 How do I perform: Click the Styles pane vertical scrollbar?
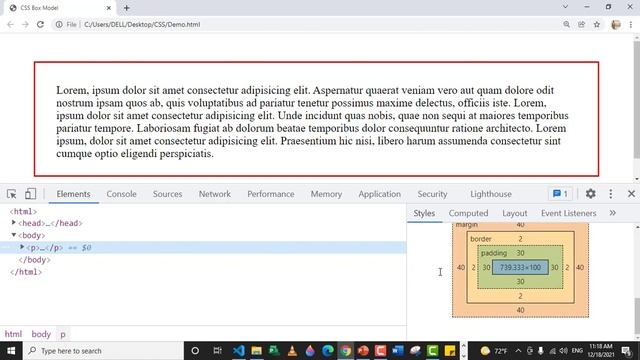tap(637, 316)
